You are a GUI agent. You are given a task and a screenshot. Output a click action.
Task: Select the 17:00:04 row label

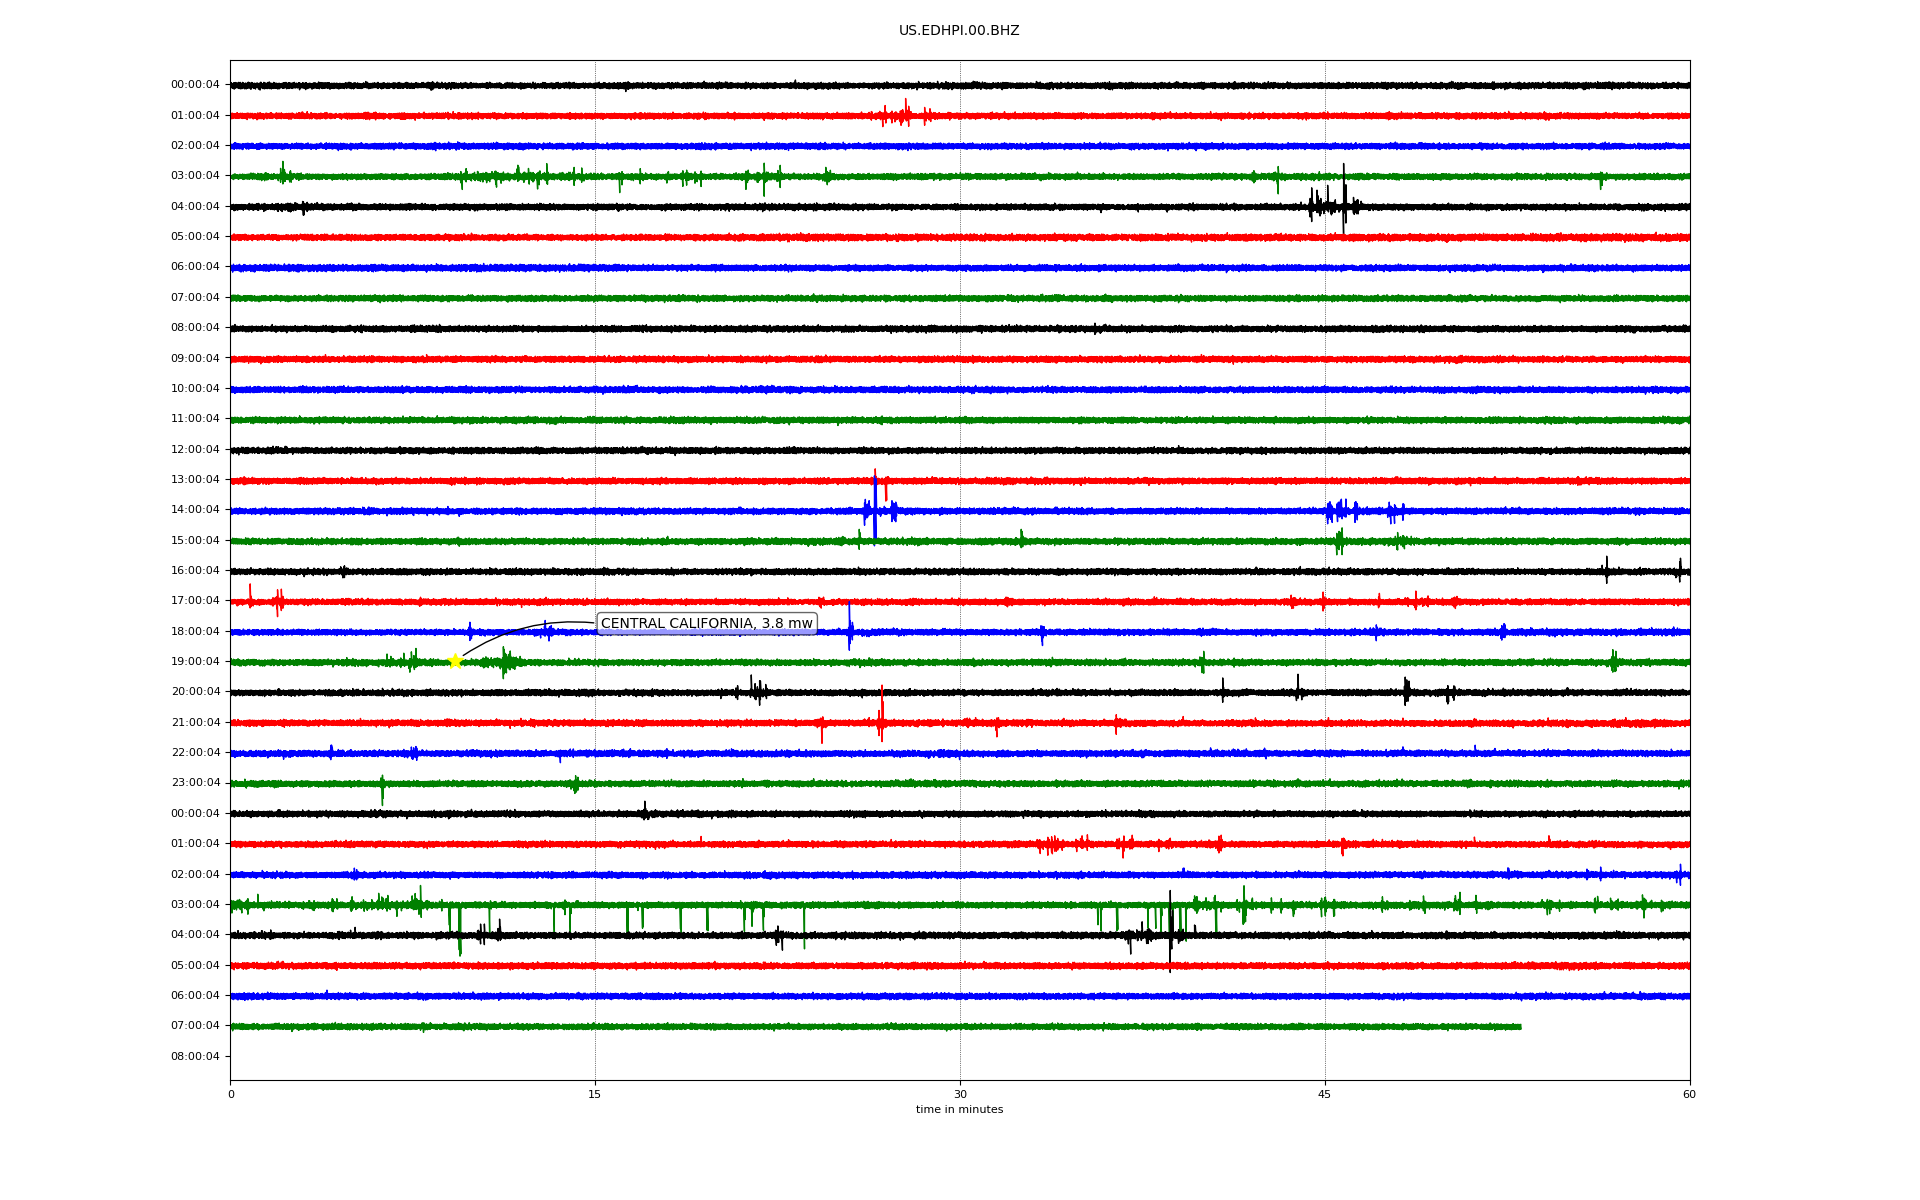coord(195,601)
